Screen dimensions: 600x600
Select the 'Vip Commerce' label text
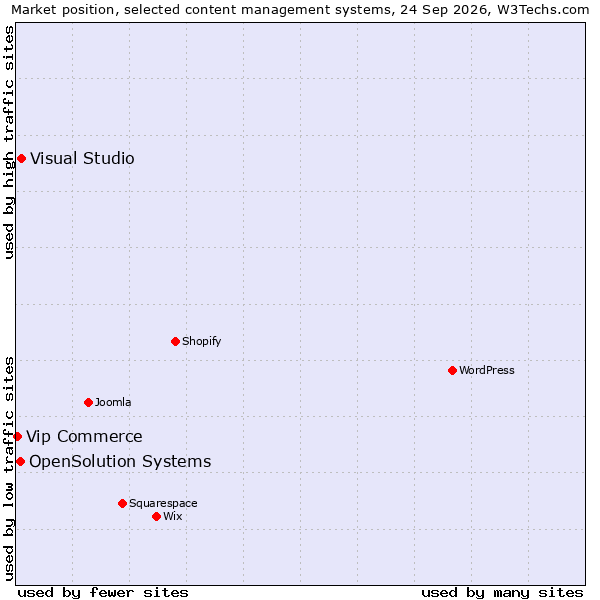84,436
